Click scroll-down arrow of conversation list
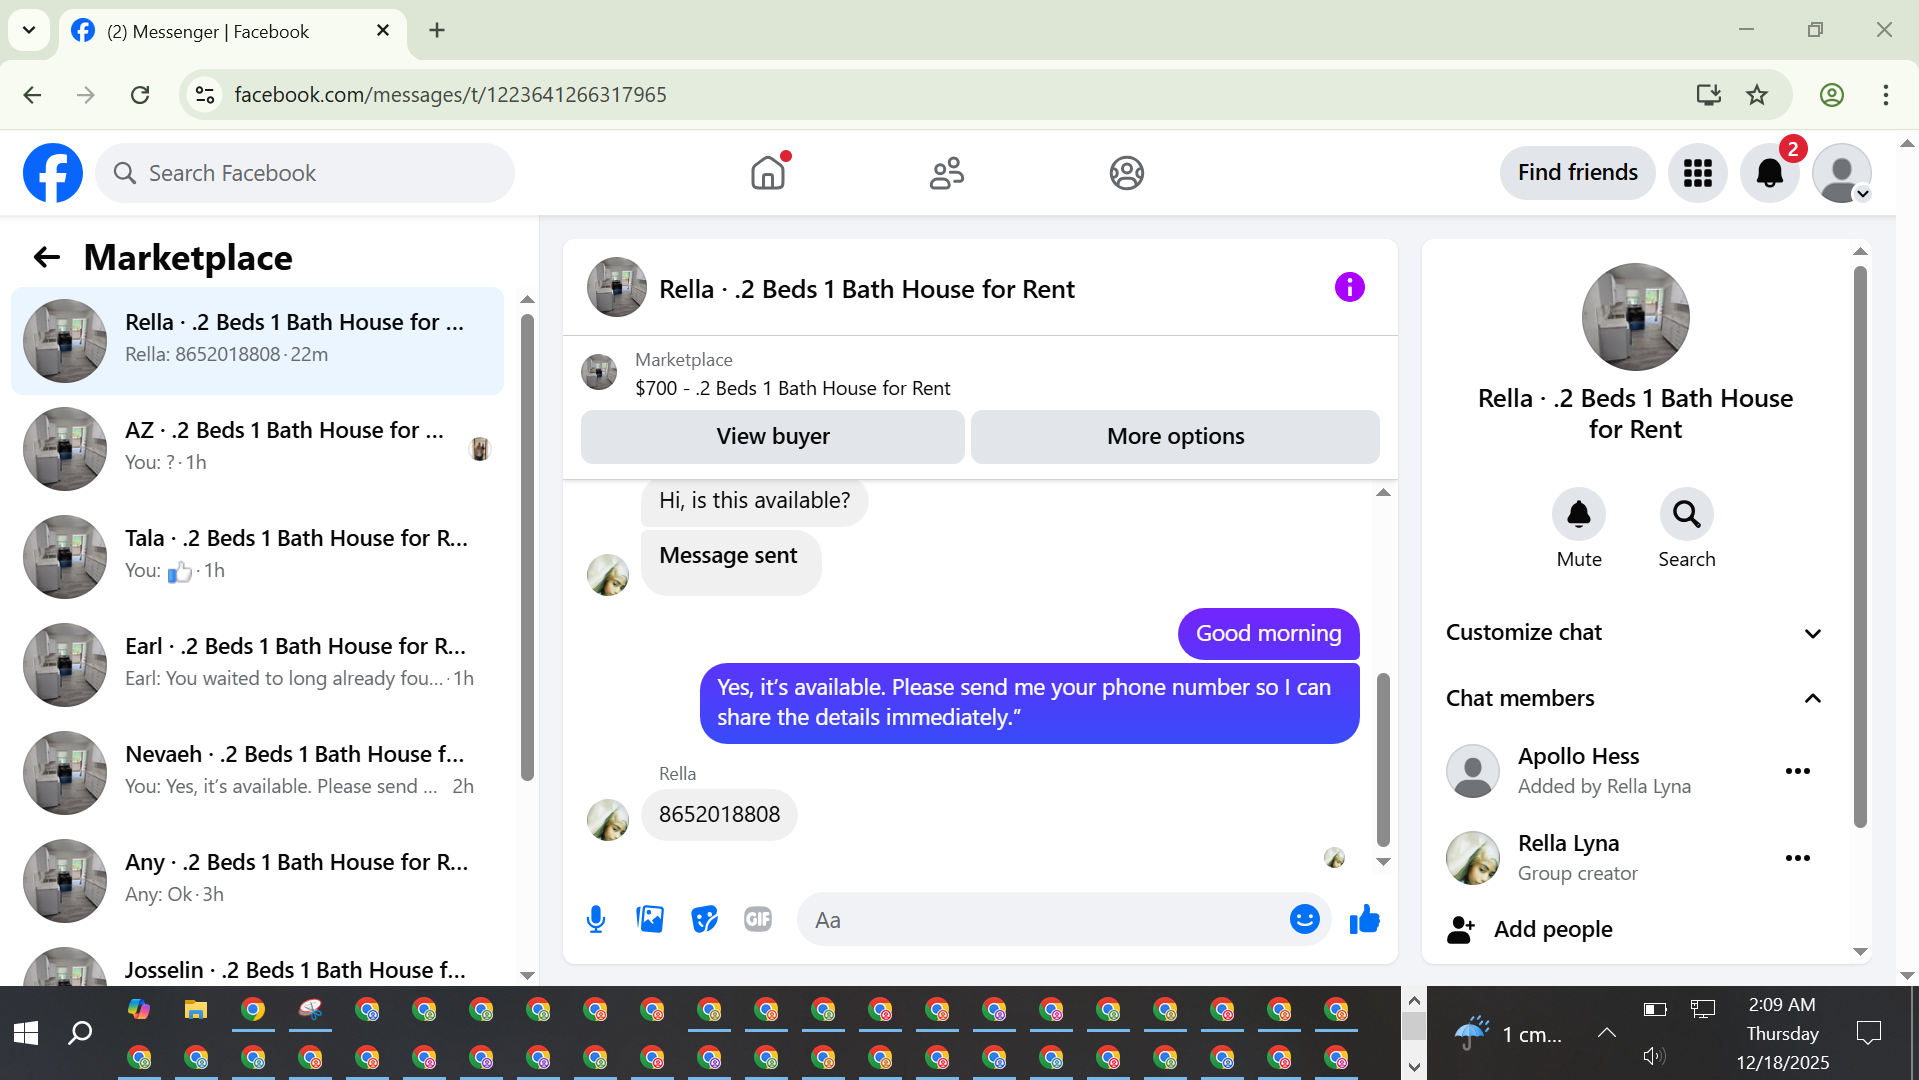 [527, 975]
